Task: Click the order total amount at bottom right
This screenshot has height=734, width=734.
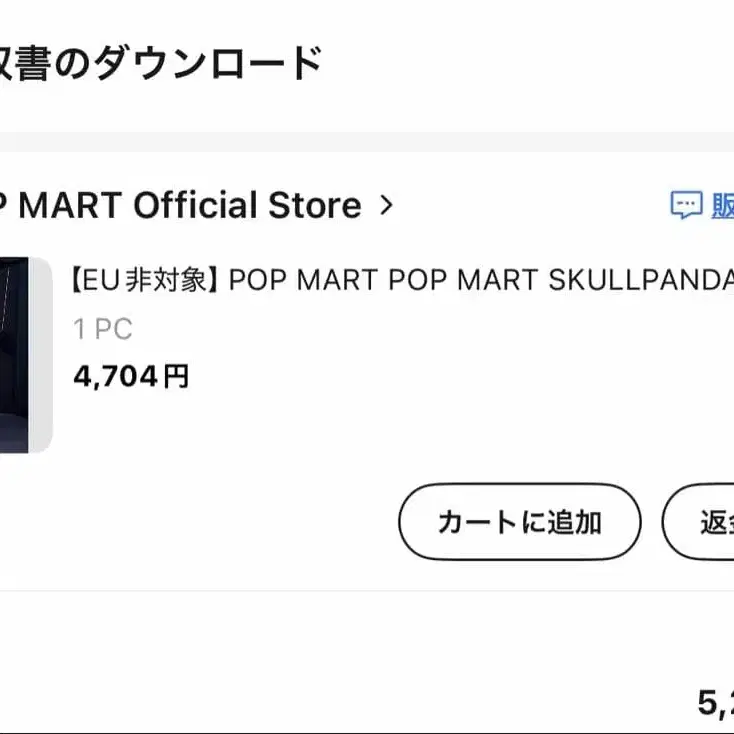Action: point(714,703)
